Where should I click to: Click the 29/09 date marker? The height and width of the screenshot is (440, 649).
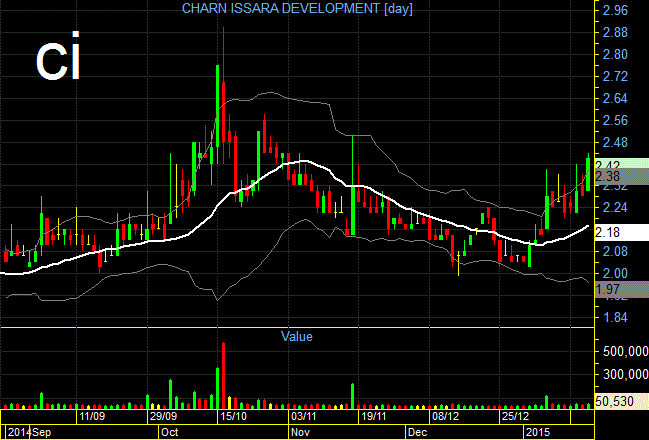coord(163,416)
